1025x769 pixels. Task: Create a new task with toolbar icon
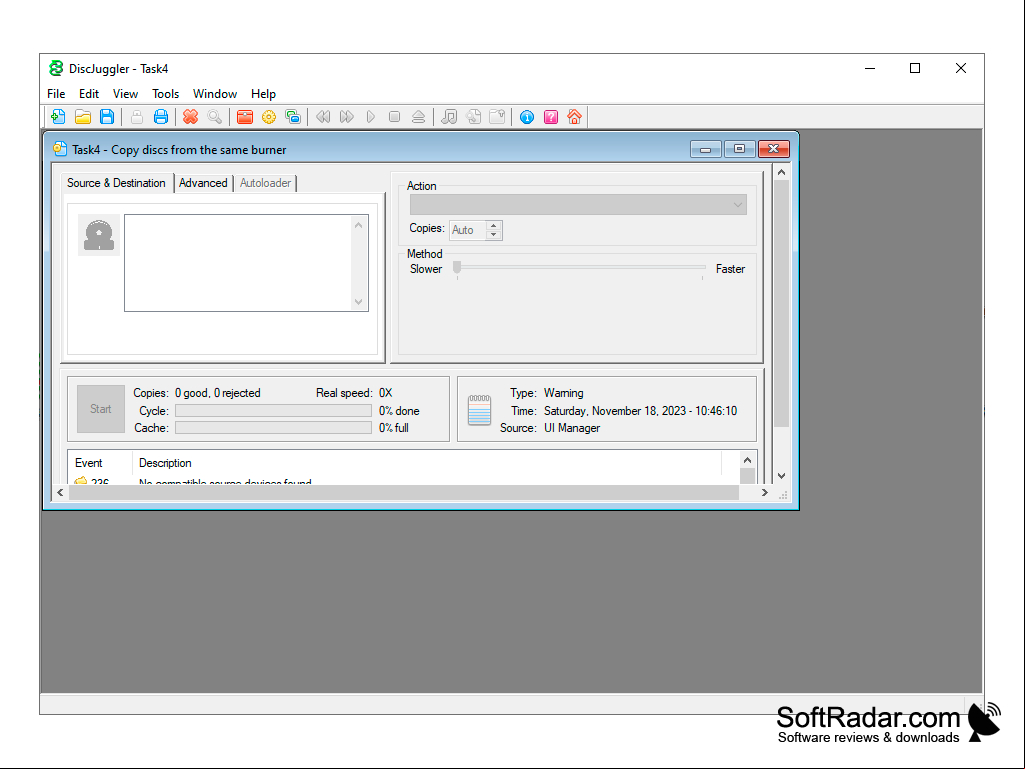(58, 117)
